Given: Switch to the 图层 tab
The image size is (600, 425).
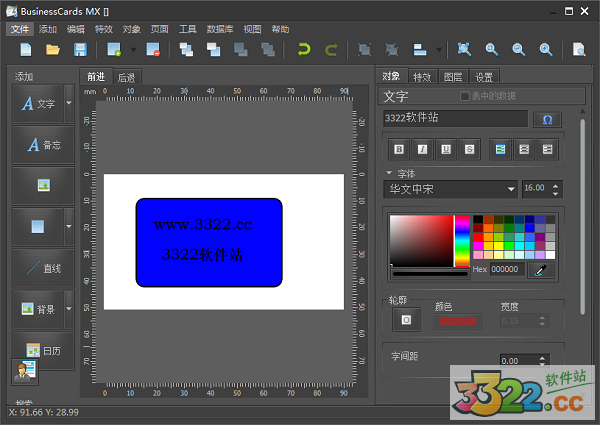Looking at the screenshot, I should pyautogui.click(x=453, y=77).
